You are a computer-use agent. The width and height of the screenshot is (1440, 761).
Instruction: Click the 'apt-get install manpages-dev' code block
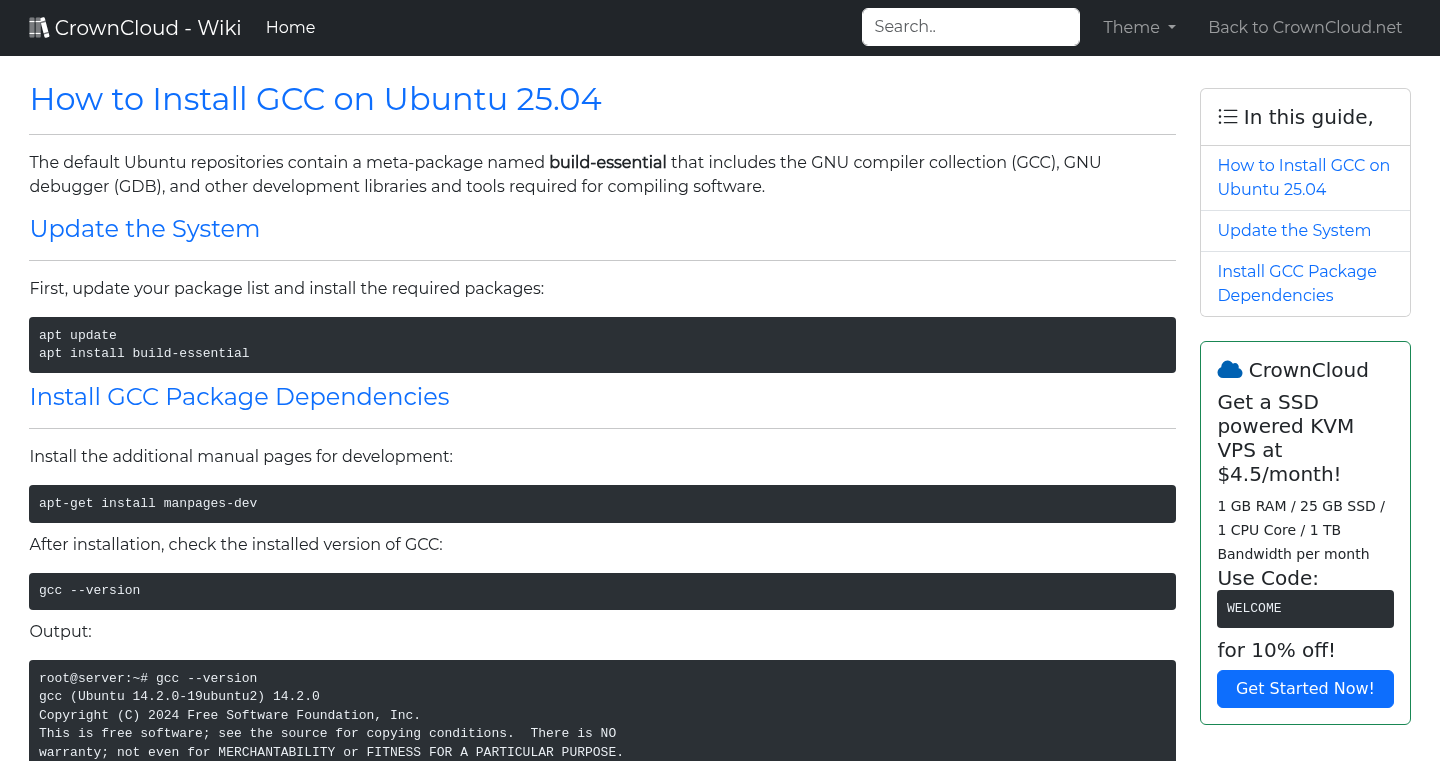tap(602, 504)
